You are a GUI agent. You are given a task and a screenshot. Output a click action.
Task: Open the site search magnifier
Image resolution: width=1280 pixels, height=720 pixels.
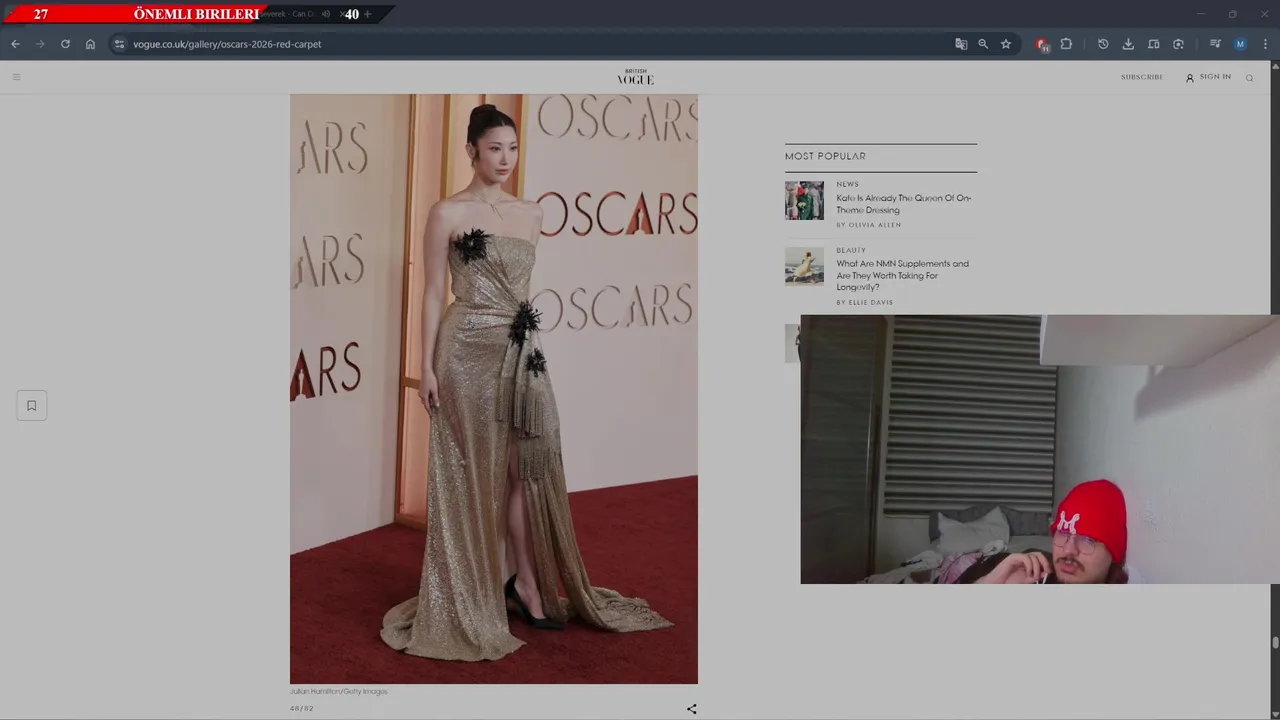point(1249,78)
